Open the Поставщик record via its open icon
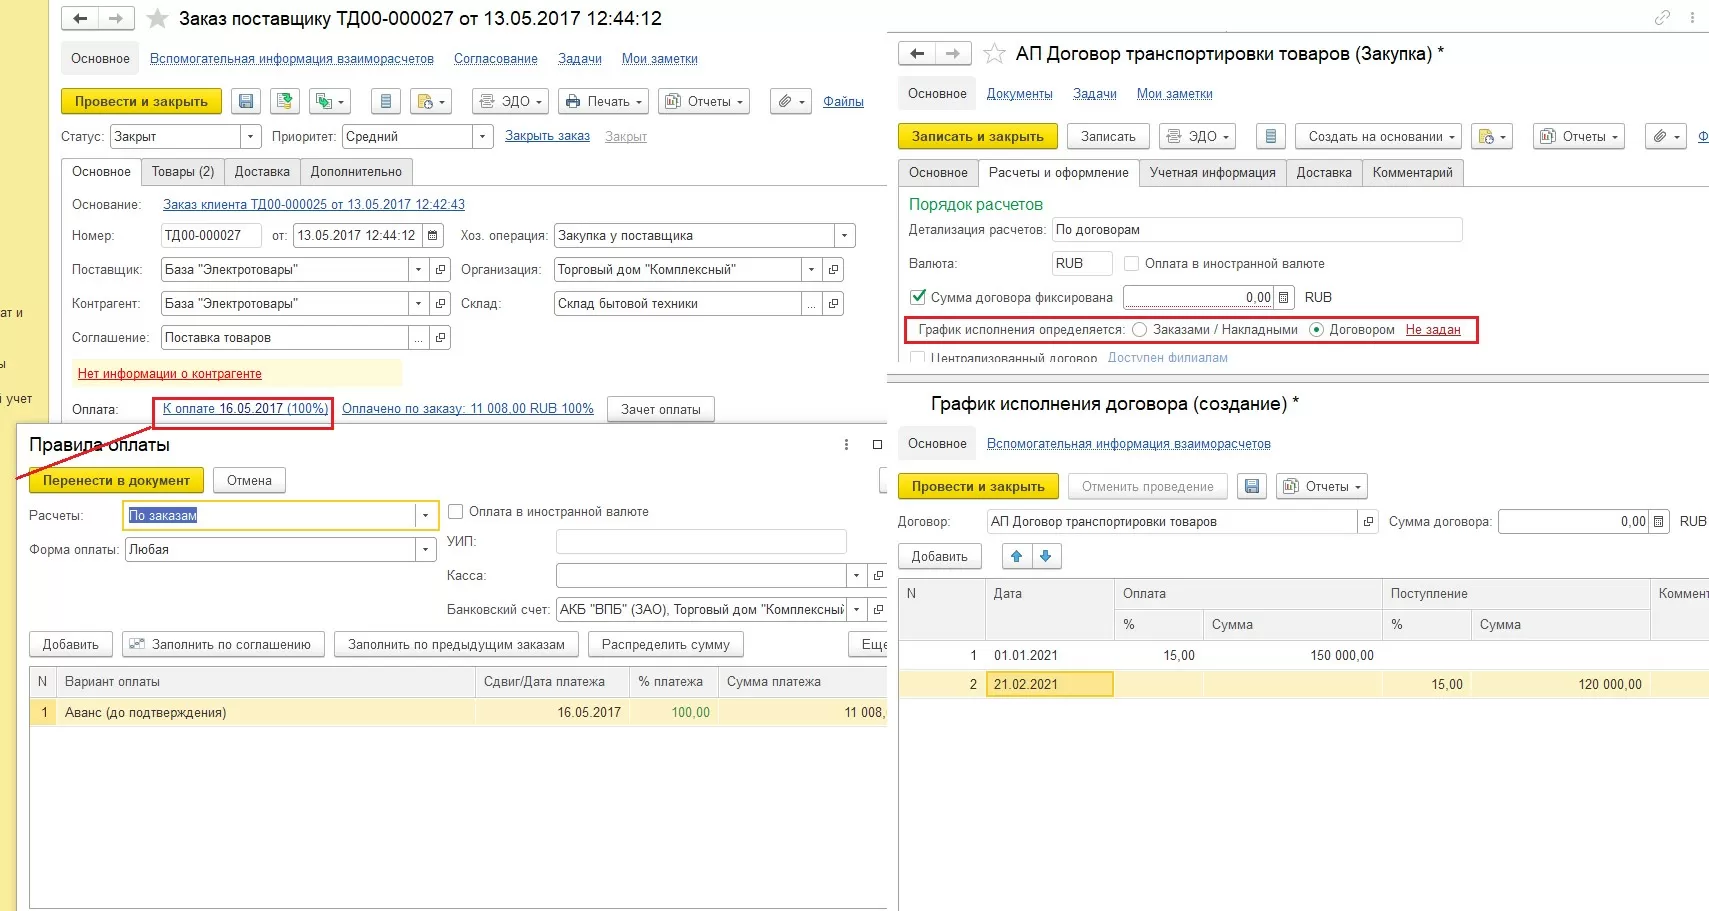The width and height of the screenshot is (1709, 911). point(440,270)
